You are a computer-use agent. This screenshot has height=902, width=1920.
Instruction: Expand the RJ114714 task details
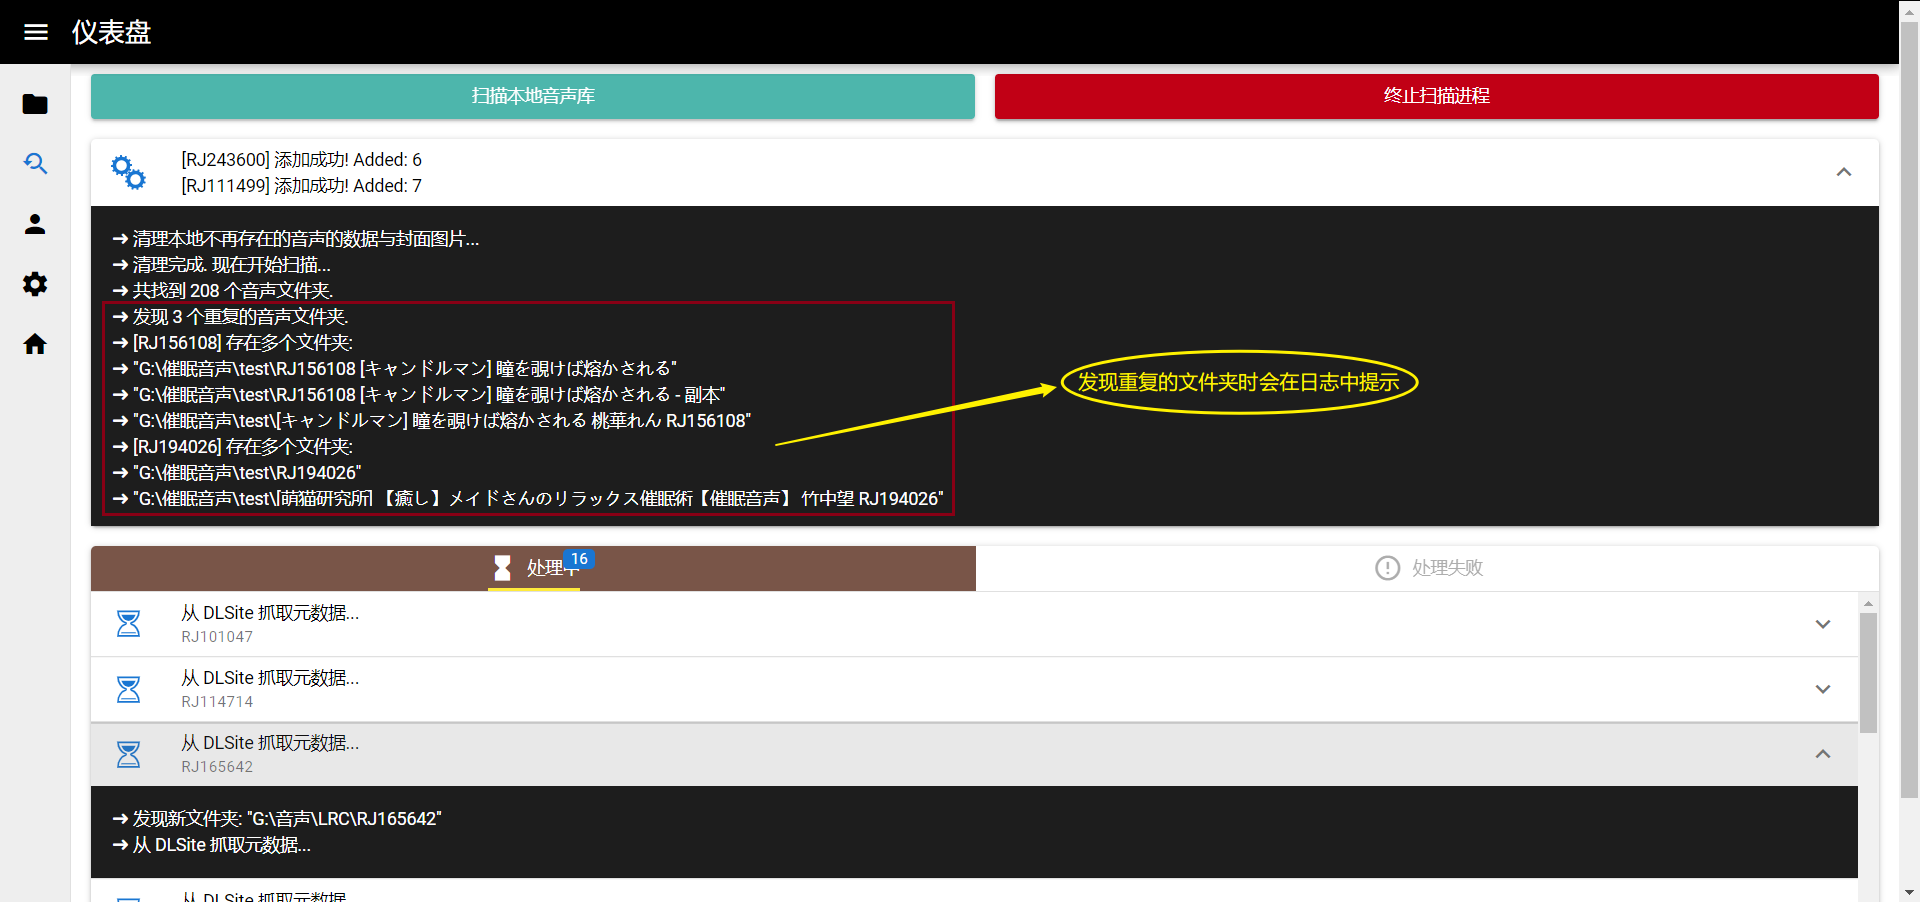point(1822,689)
